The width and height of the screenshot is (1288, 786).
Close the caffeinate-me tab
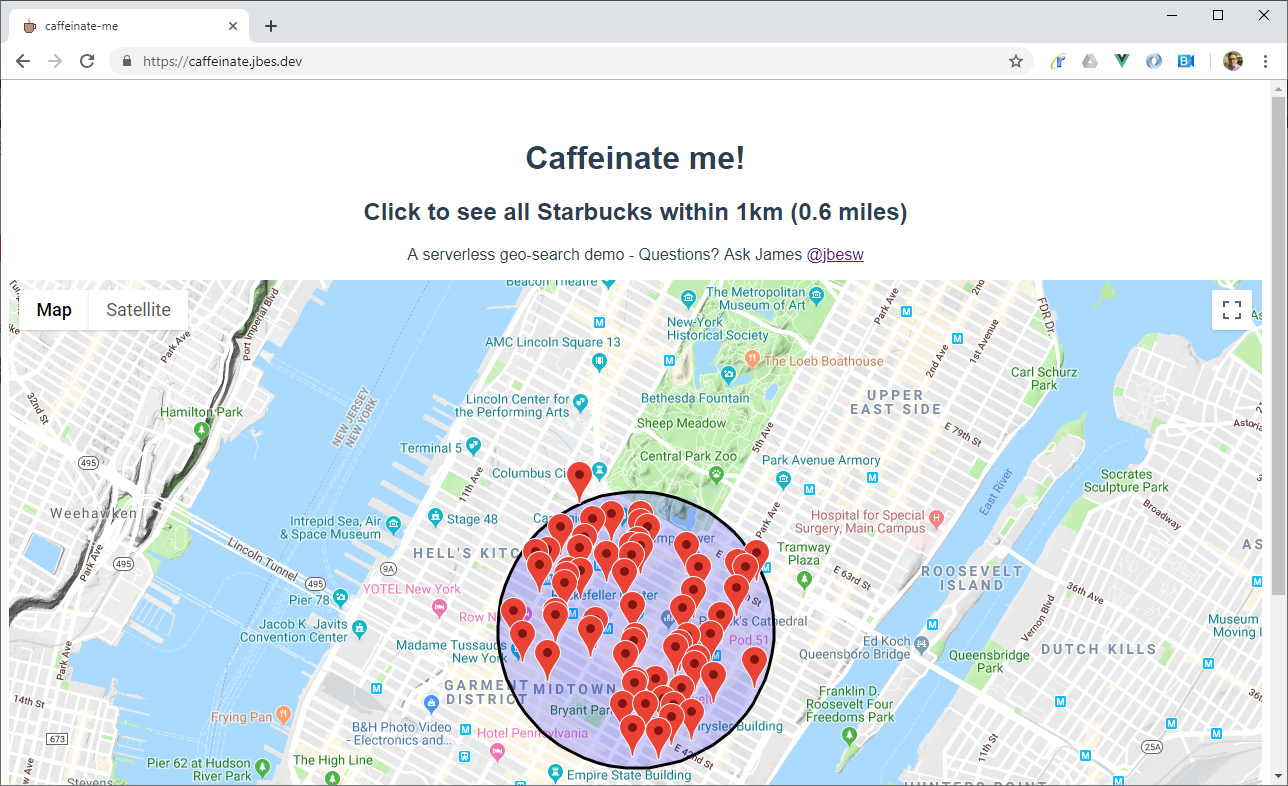click(x=233, y=26)
